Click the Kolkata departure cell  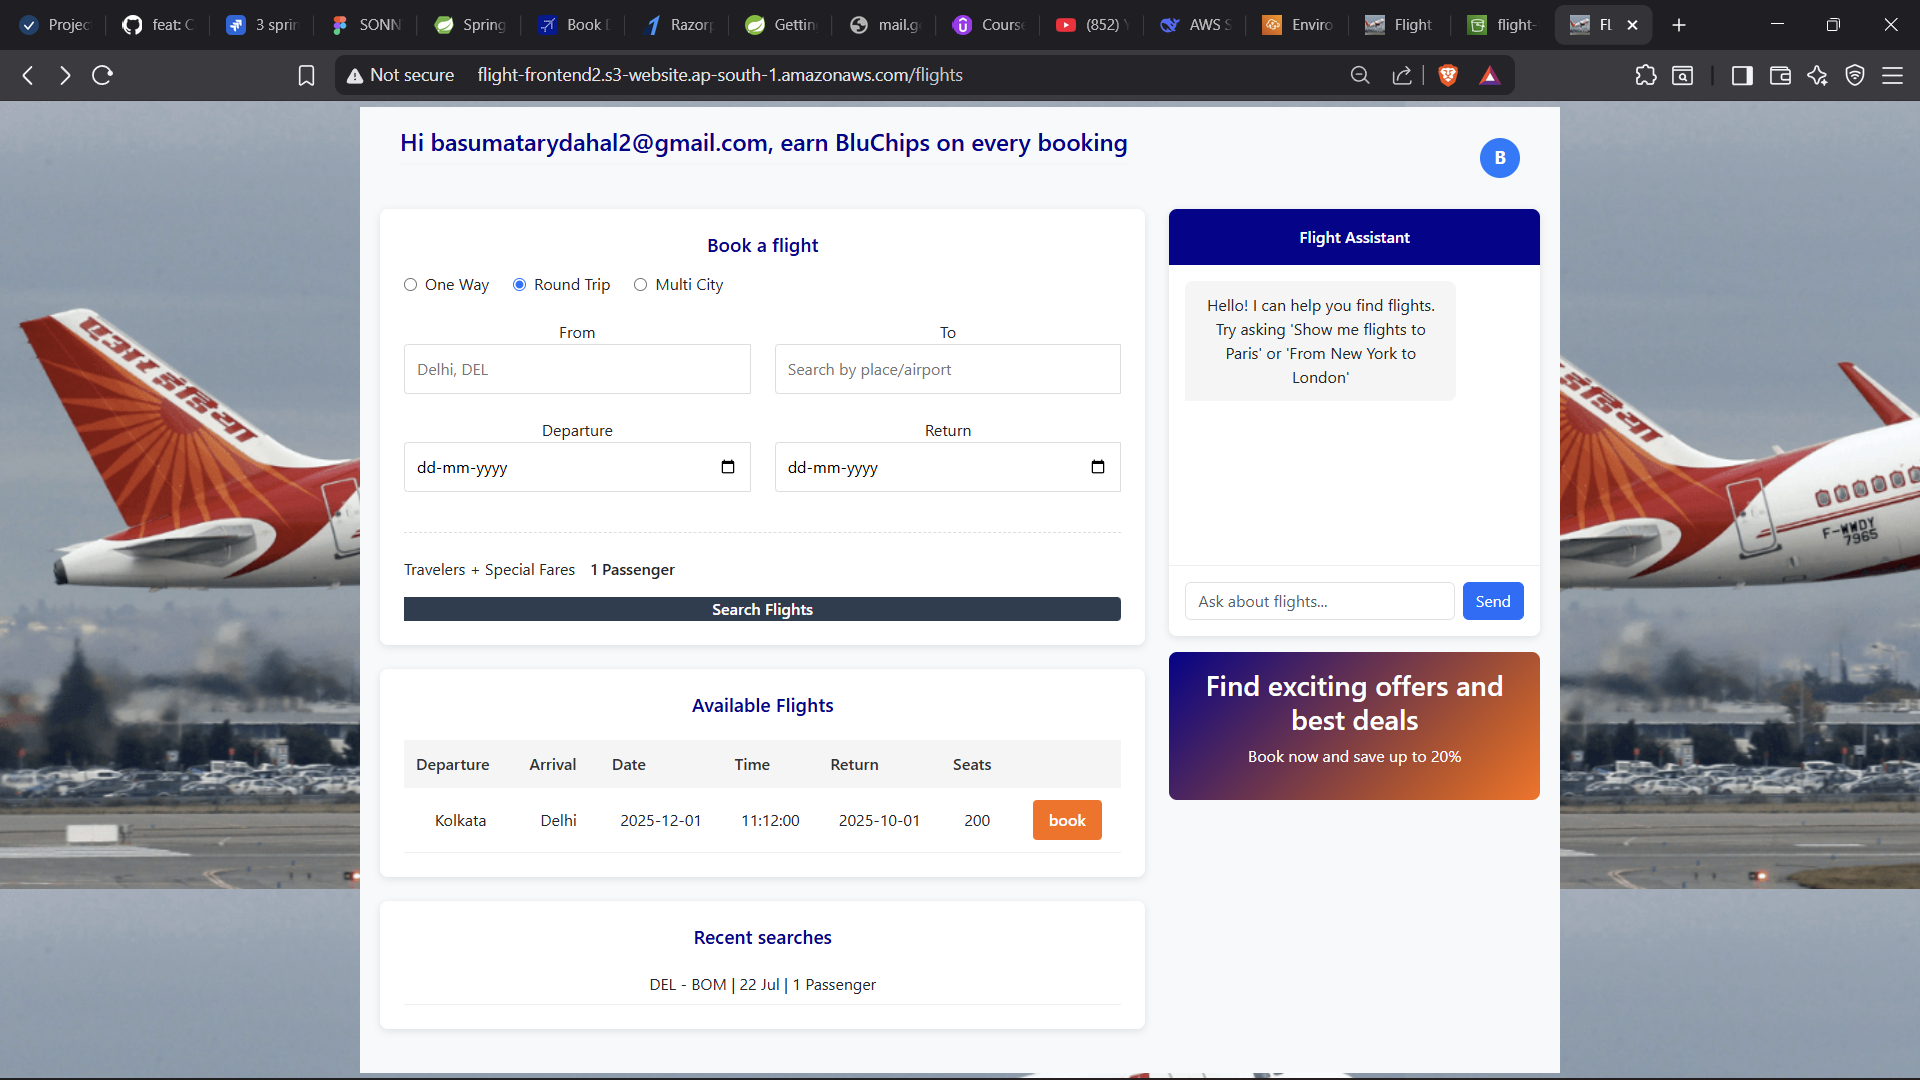click(x=460, y=820)
